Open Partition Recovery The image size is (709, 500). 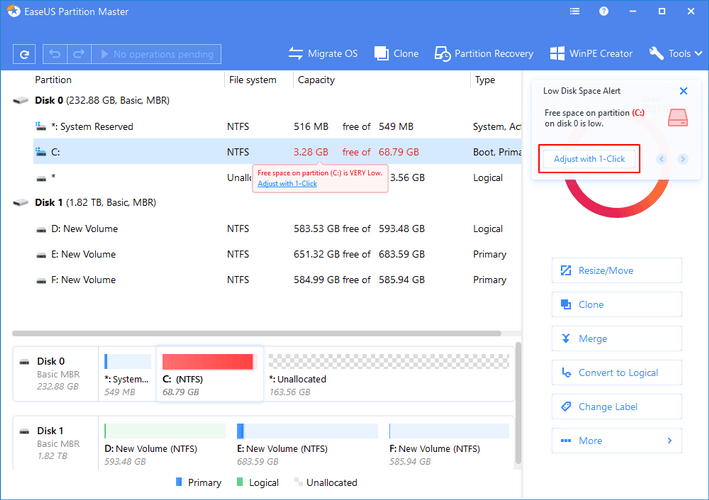pos(484,53)
